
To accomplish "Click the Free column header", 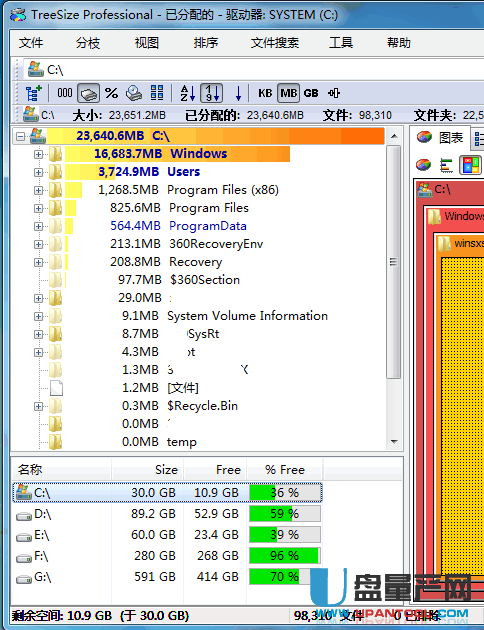I will 215,469.
